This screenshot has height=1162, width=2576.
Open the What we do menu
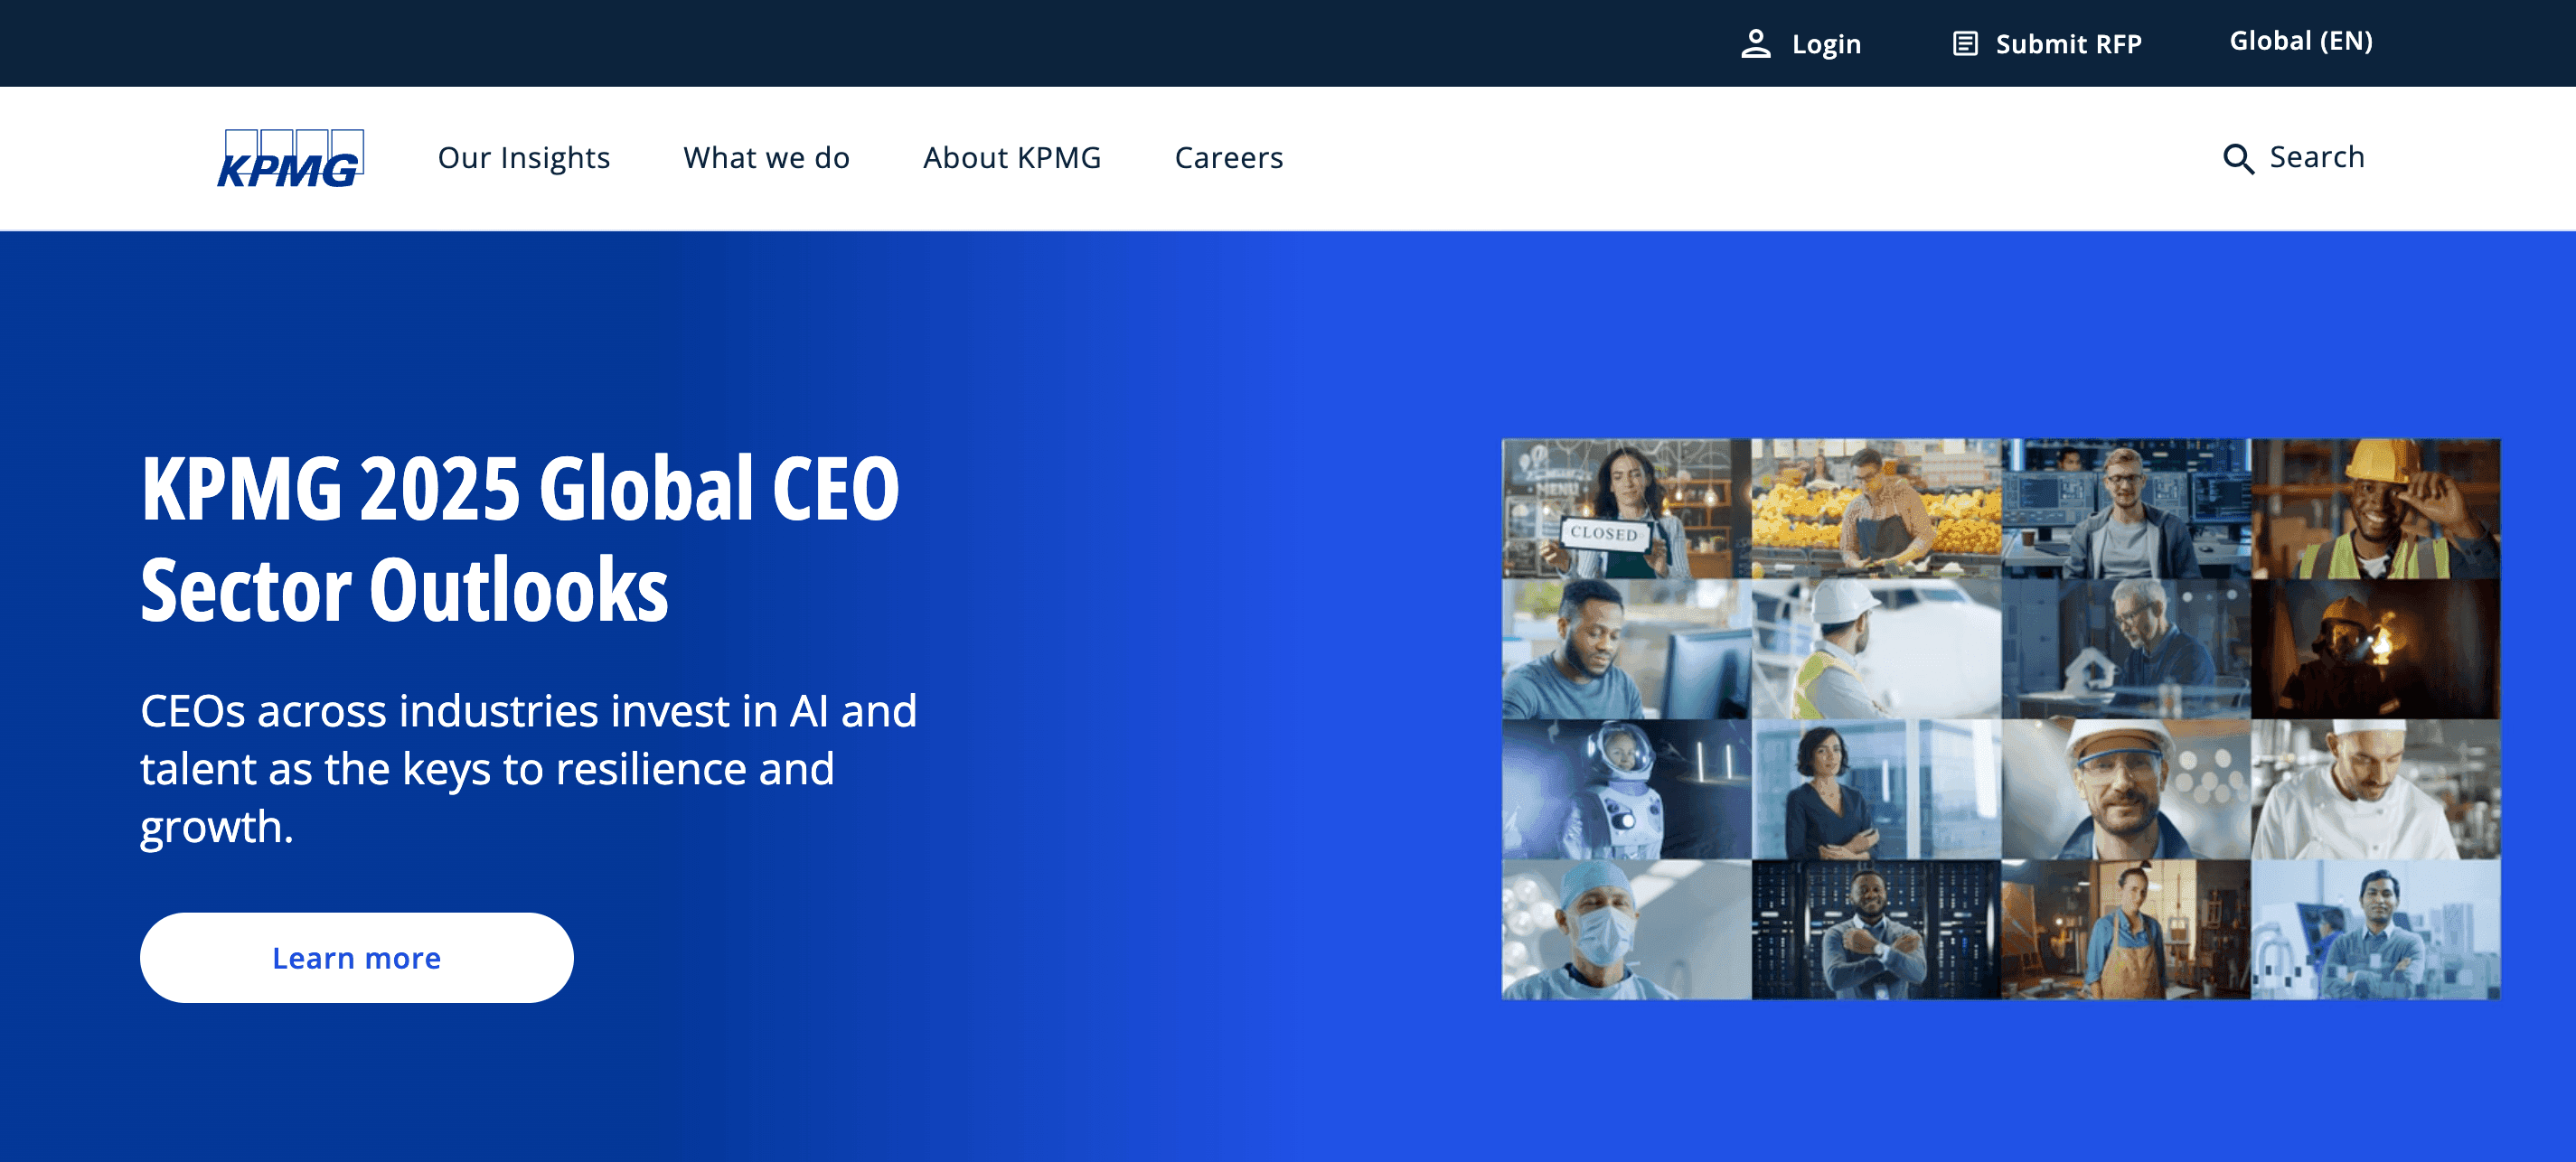tap(766, 158)
